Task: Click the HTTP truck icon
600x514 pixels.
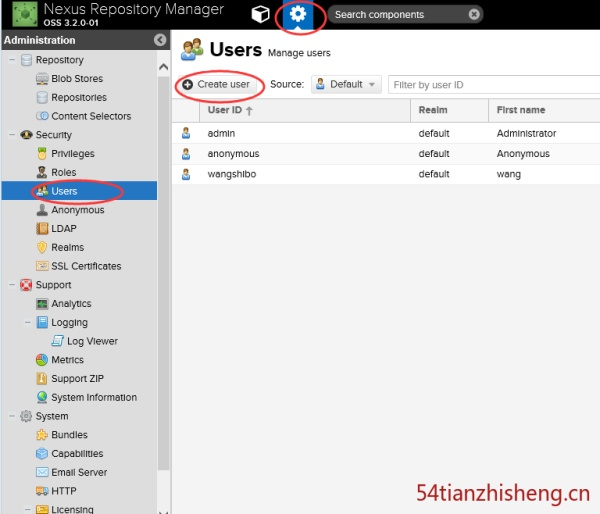Action: 42,491
